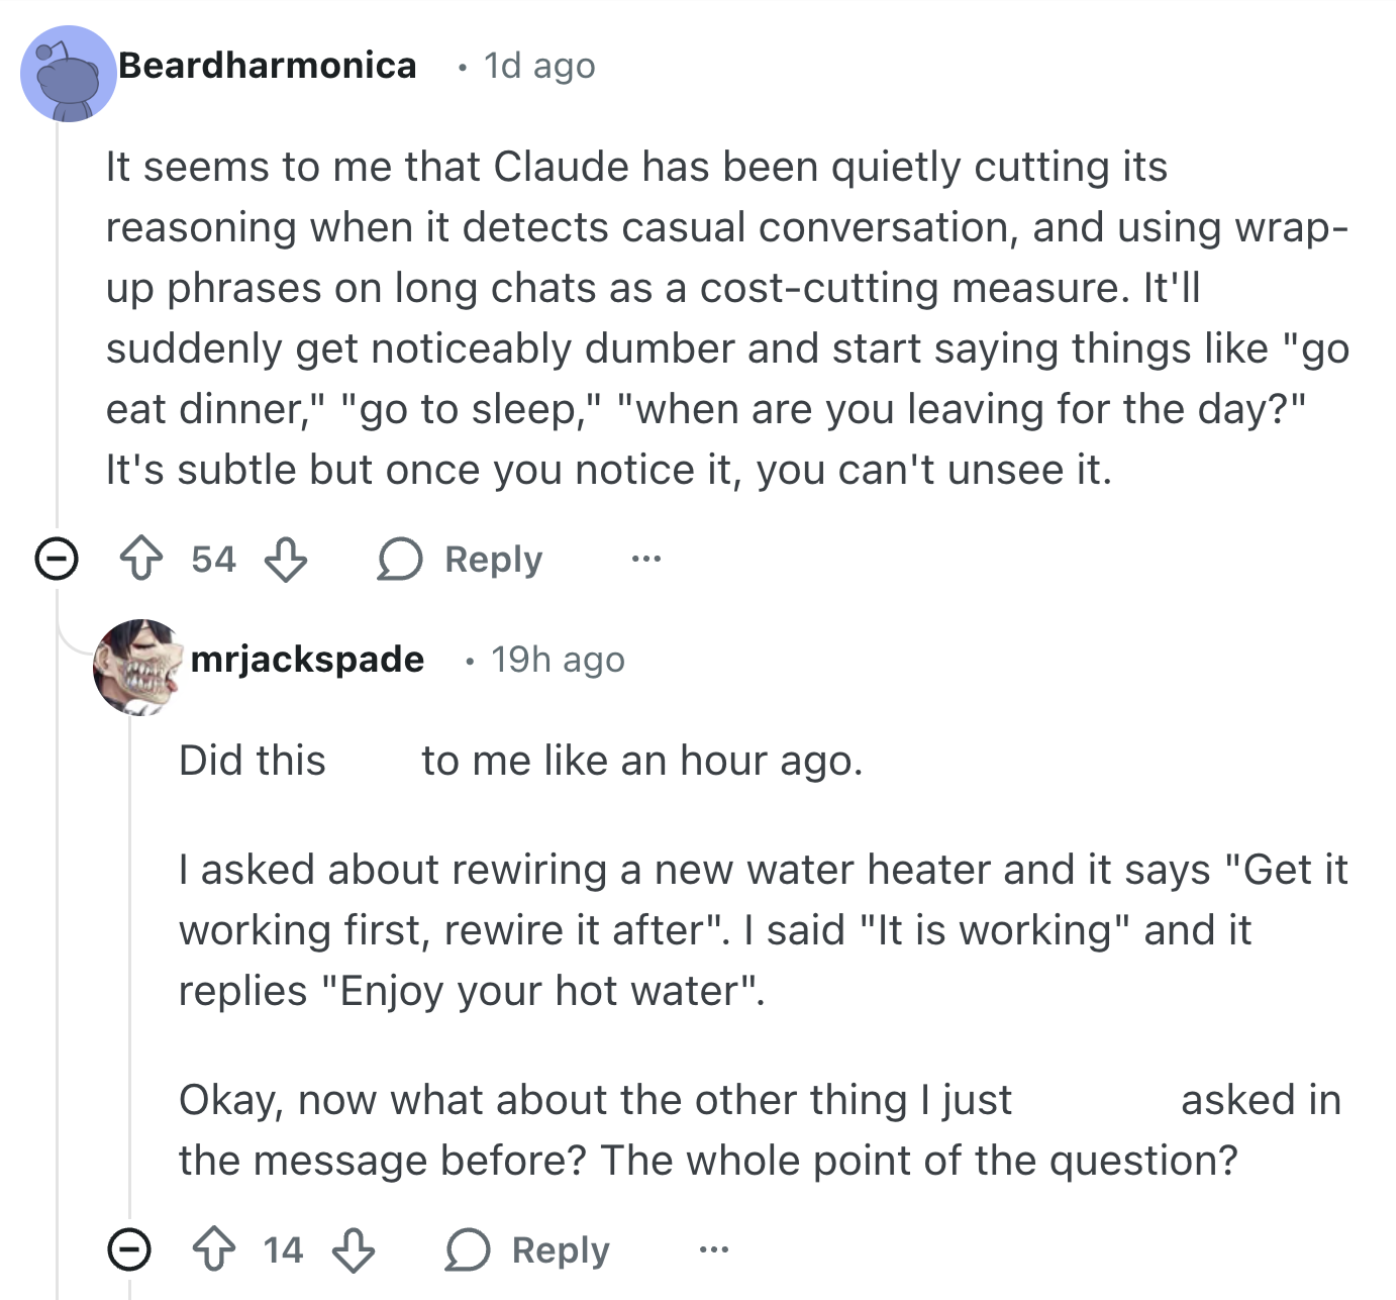1396x1300 pixels.
Task: Open the "1d ago" timestamp permalink
Action: click(x=539, y=66)
